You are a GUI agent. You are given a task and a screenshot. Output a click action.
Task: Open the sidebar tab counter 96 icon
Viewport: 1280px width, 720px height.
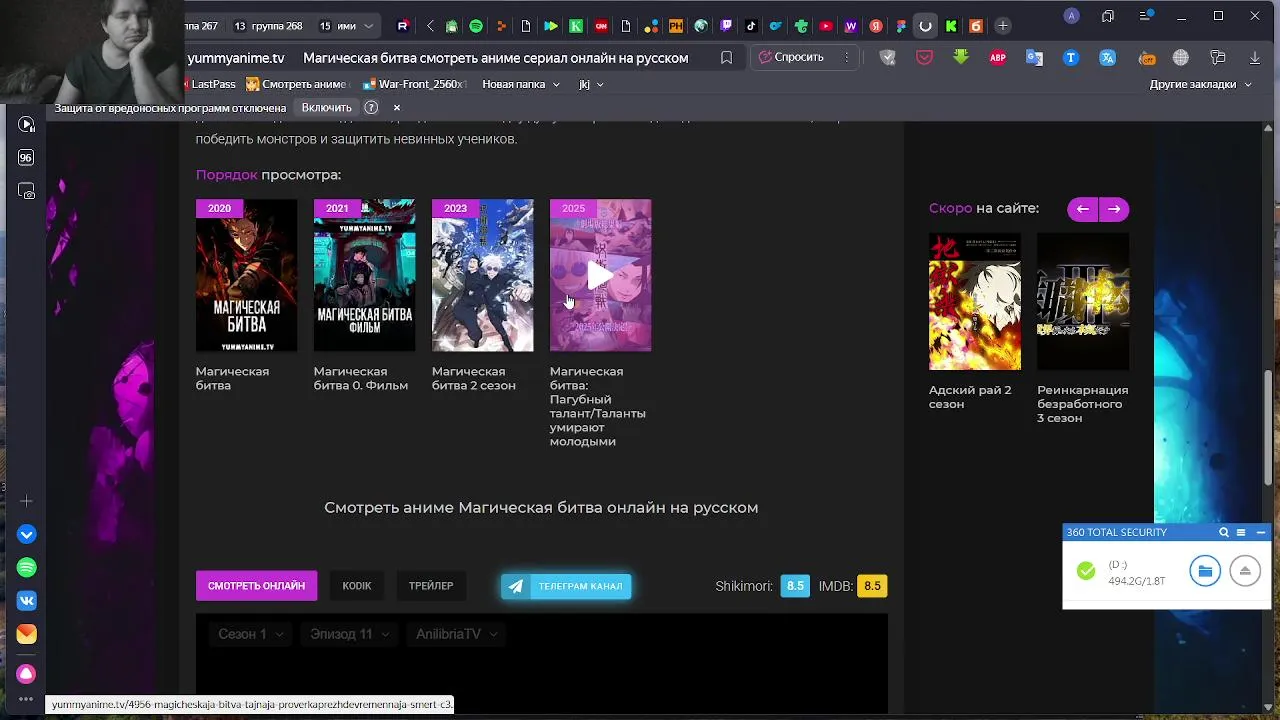[x=27, y=158]
